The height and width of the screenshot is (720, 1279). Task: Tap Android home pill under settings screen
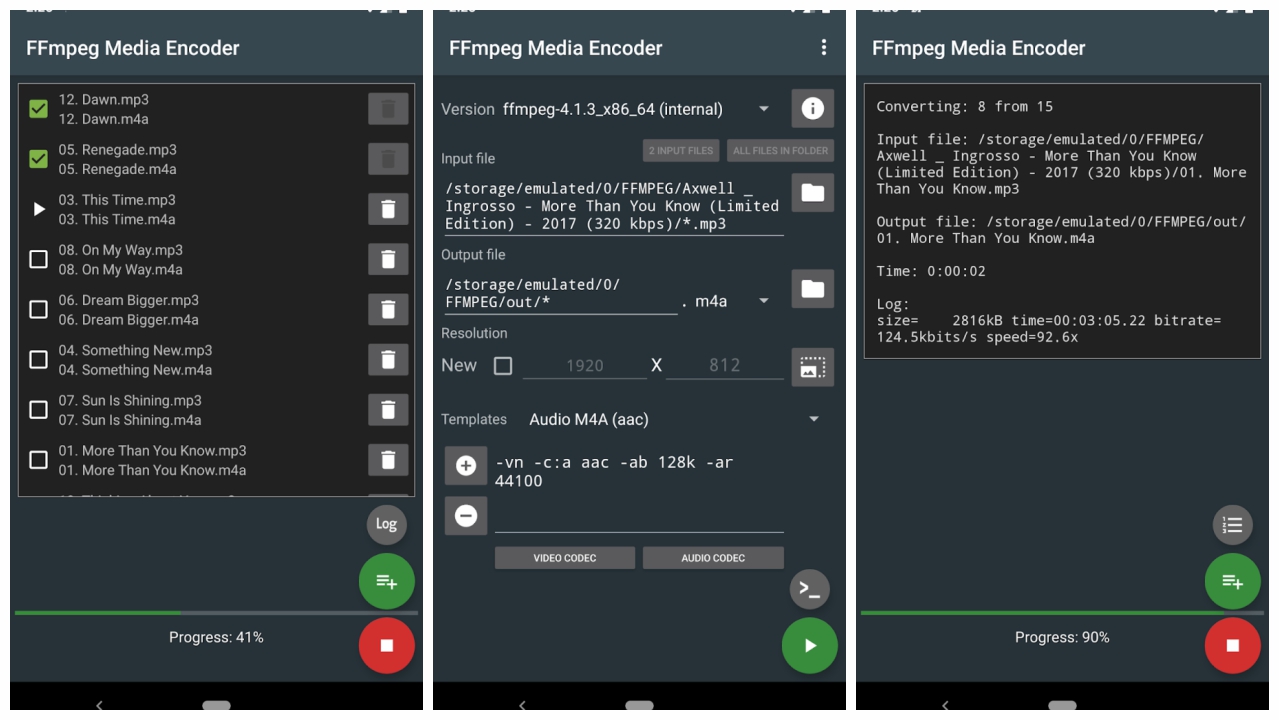click(x=639, y=705)
